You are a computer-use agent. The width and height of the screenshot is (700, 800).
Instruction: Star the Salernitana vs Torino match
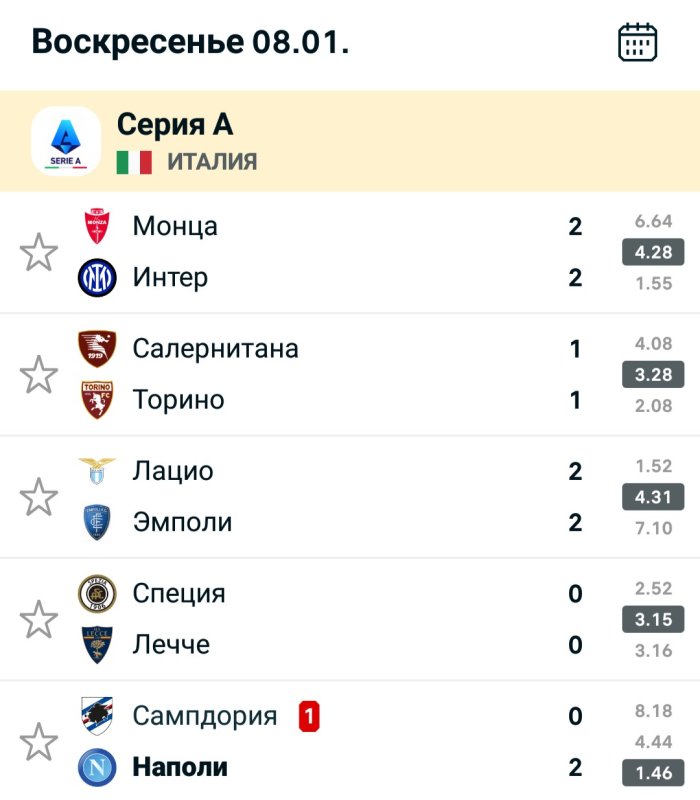coord(39,374)
